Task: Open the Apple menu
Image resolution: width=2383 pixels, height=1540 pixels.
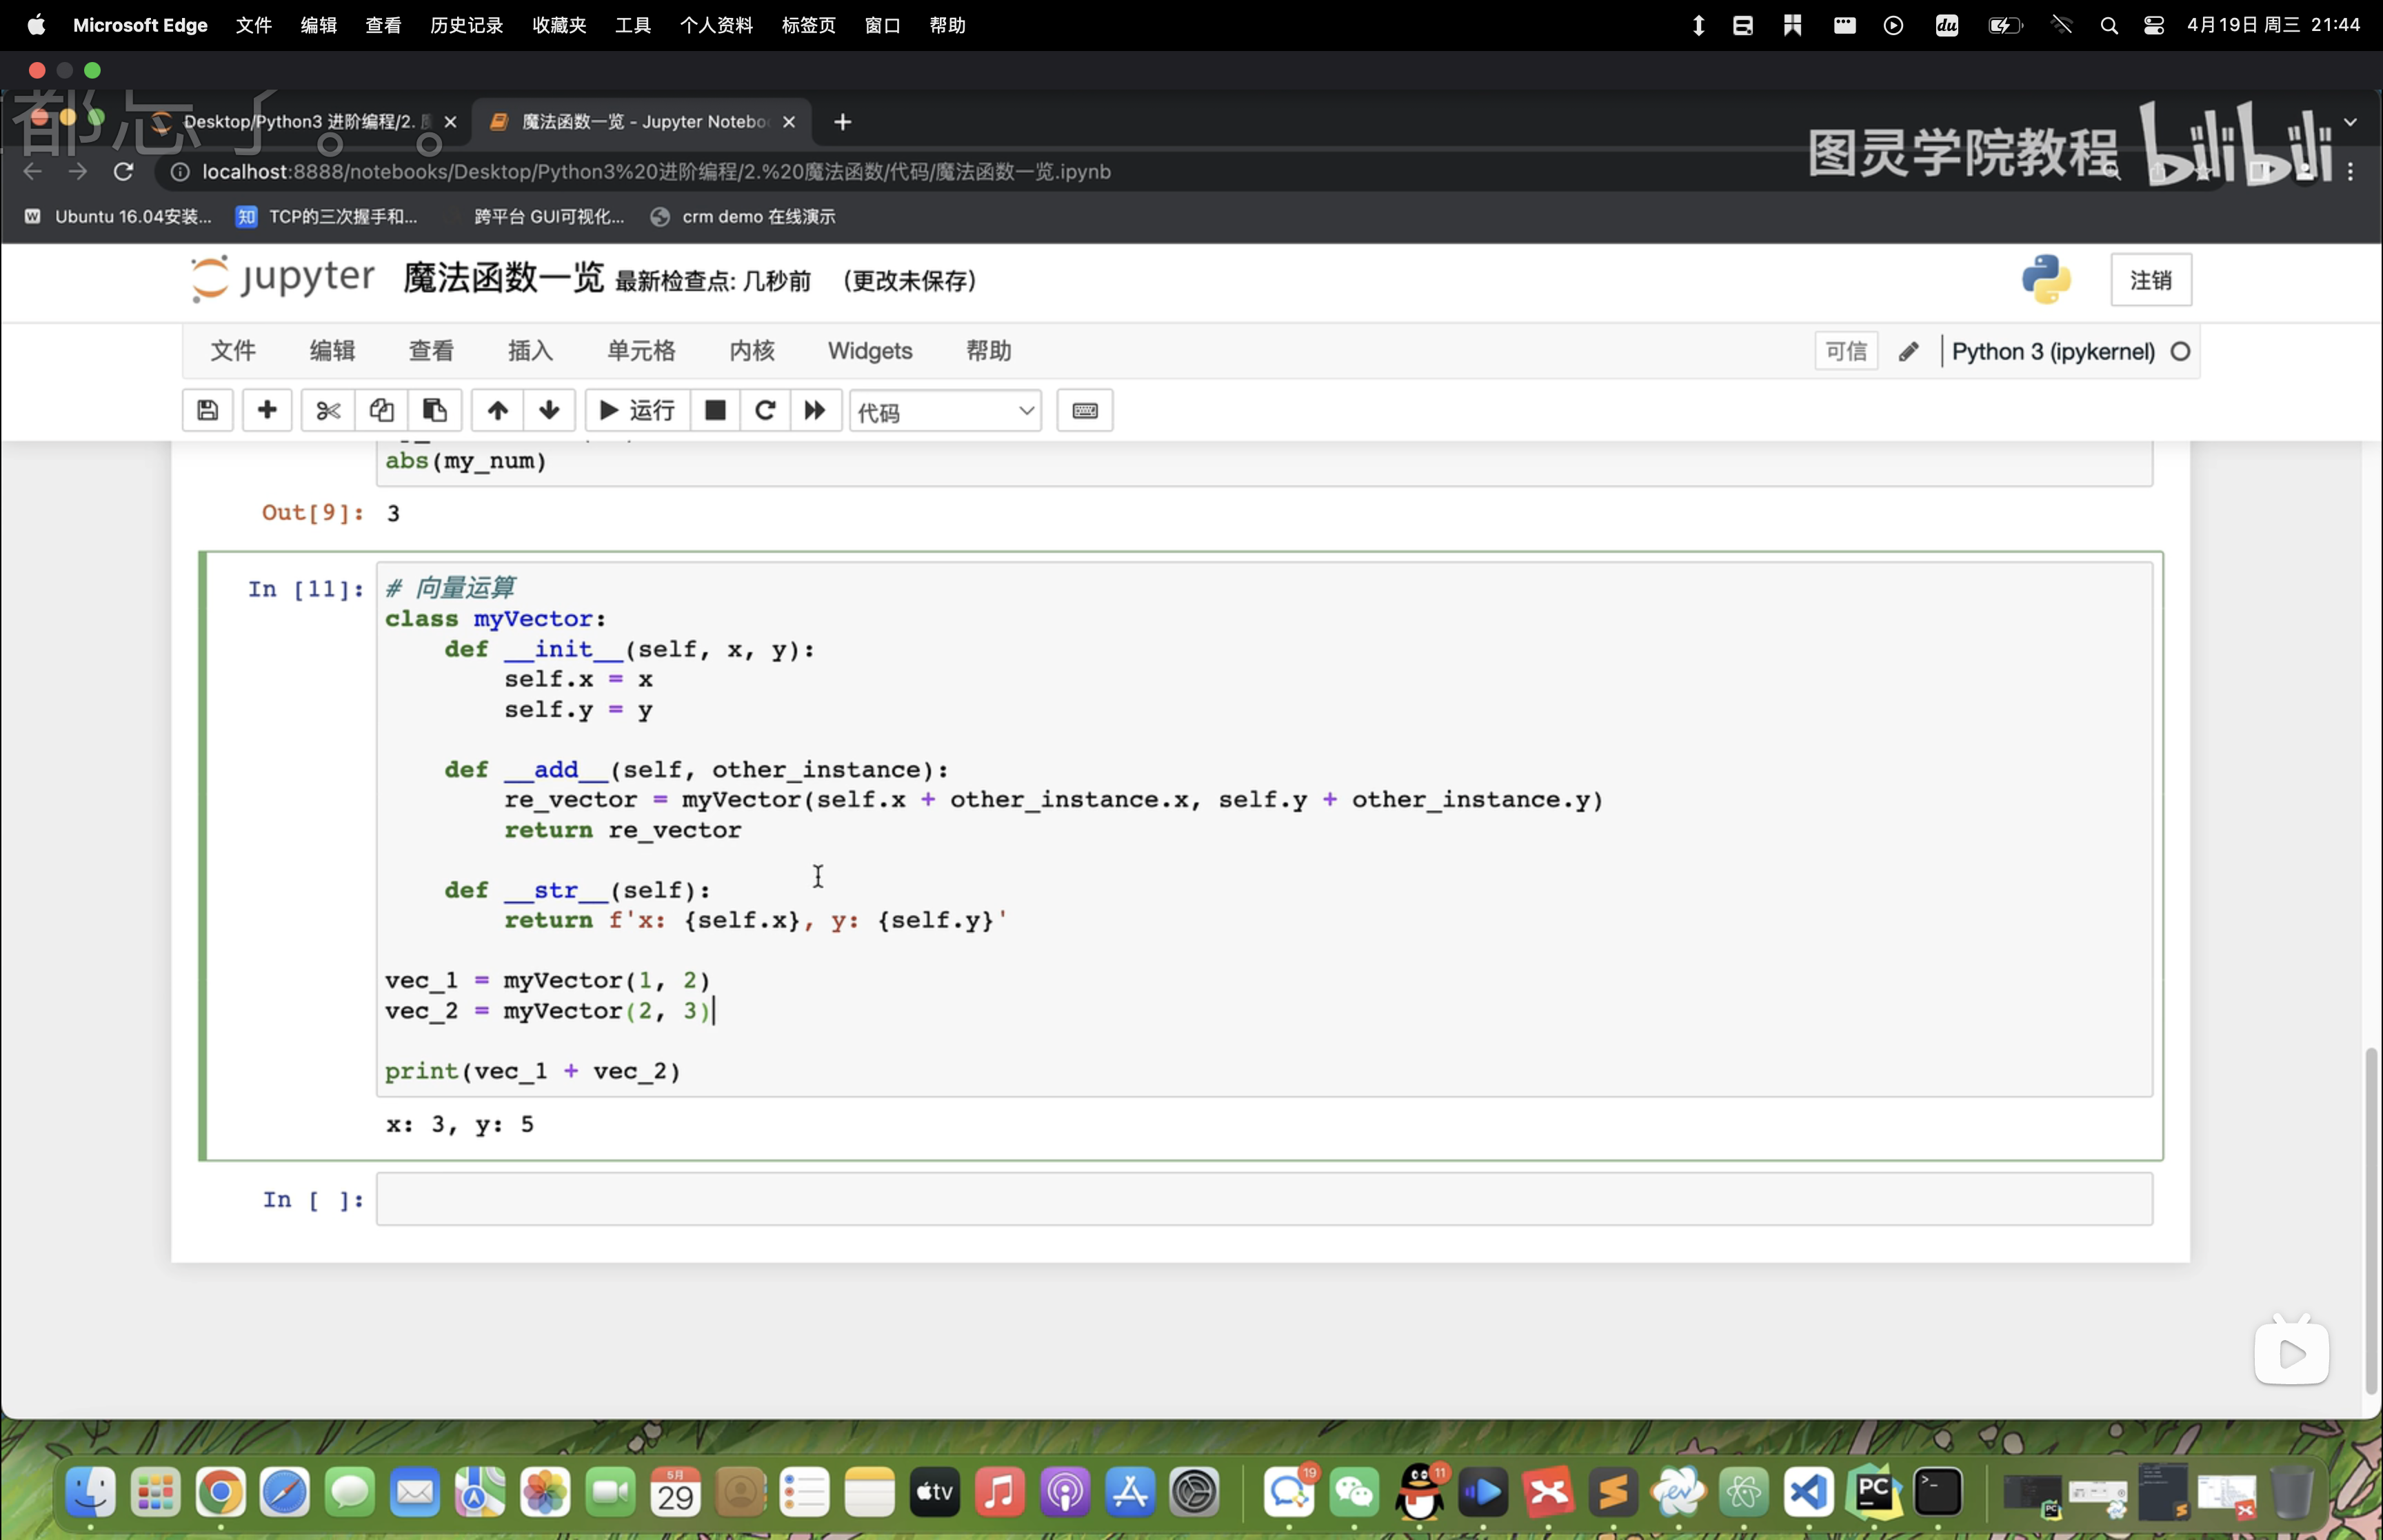Action: click(36, 25)
